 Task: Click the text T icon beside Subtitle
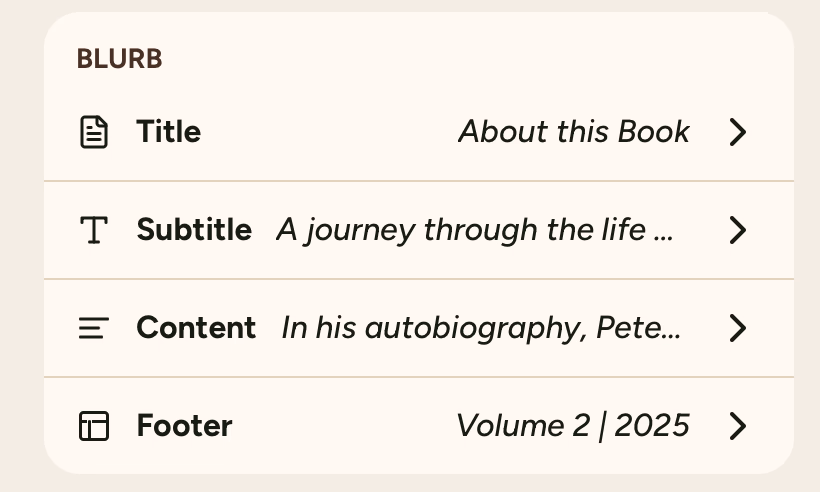[x=93, y=230]
